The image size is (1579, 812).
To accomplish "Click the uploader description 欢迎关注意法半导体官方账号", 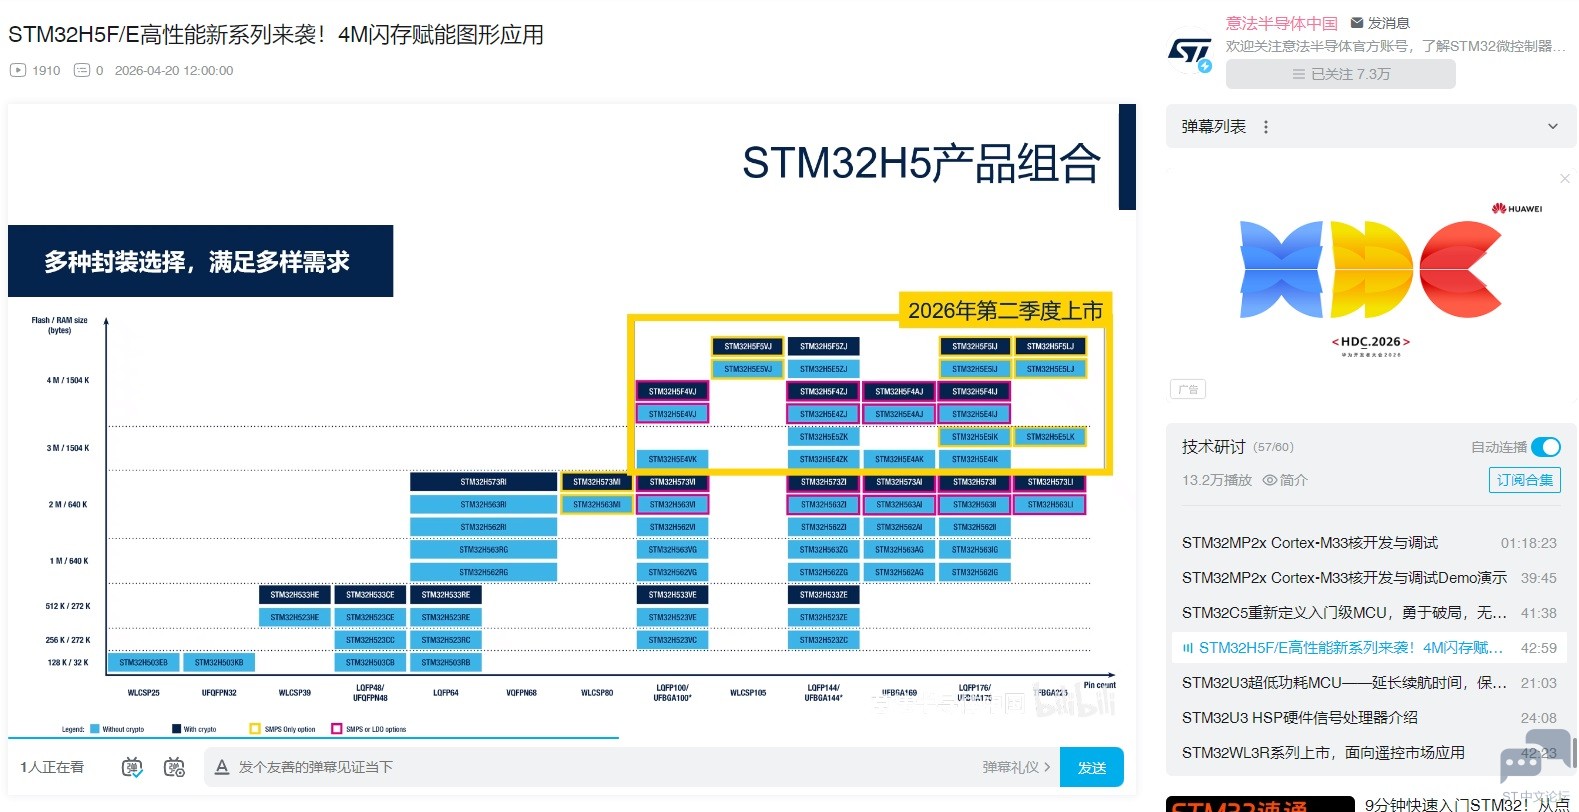I will [x=1396, y=46].
